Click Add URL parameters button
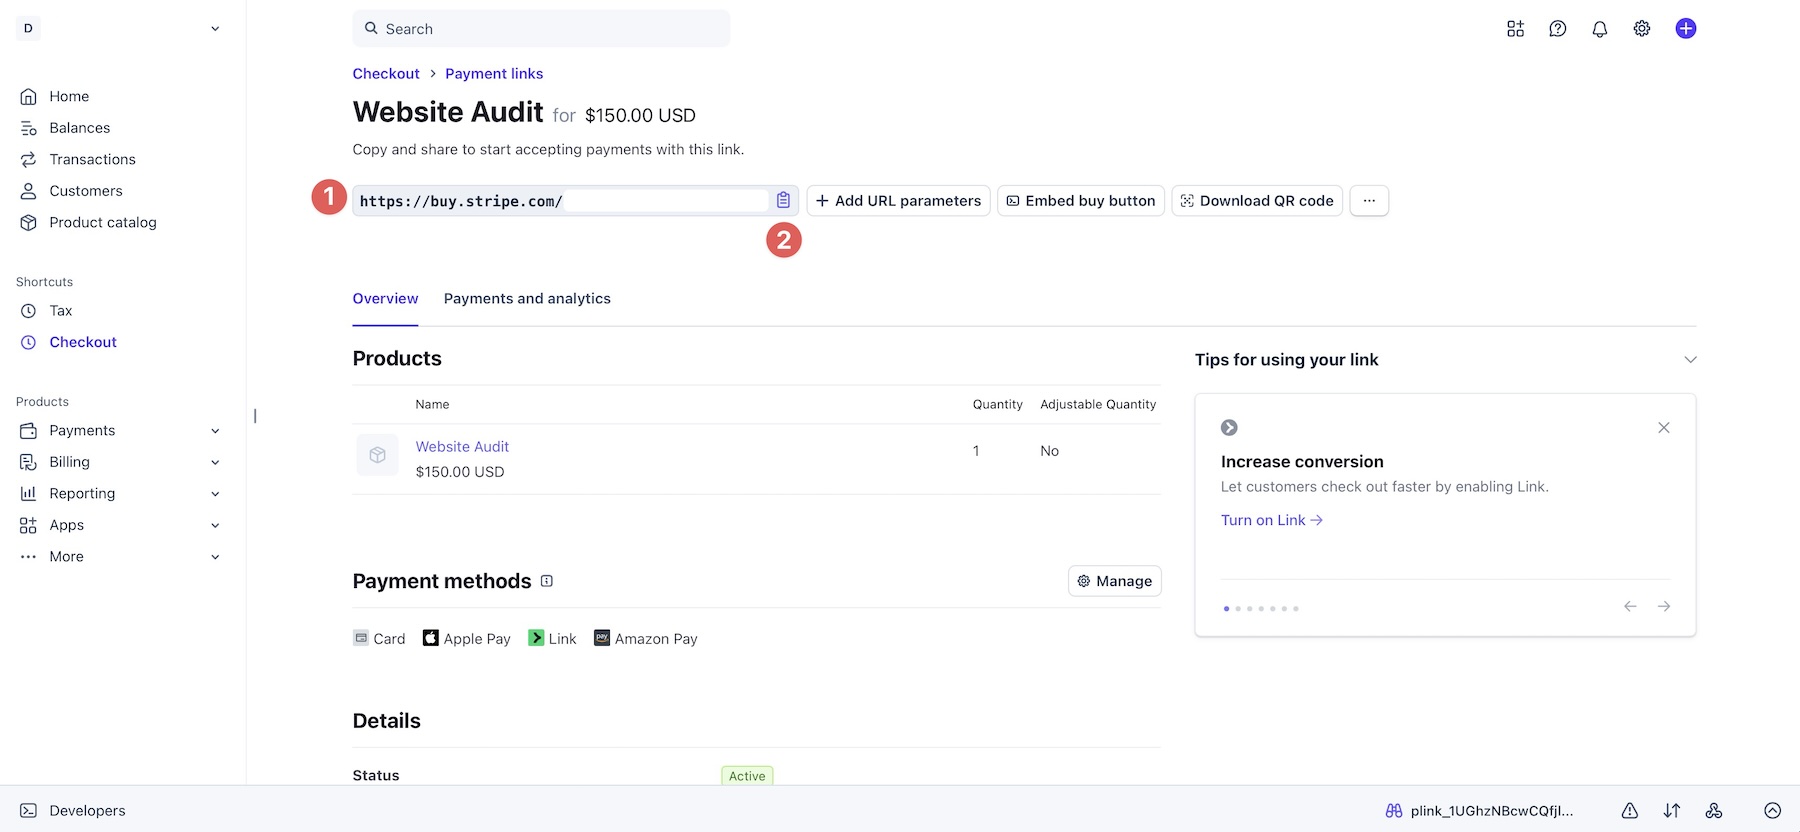Screen dimensions: 1800x832 point(898,201)
